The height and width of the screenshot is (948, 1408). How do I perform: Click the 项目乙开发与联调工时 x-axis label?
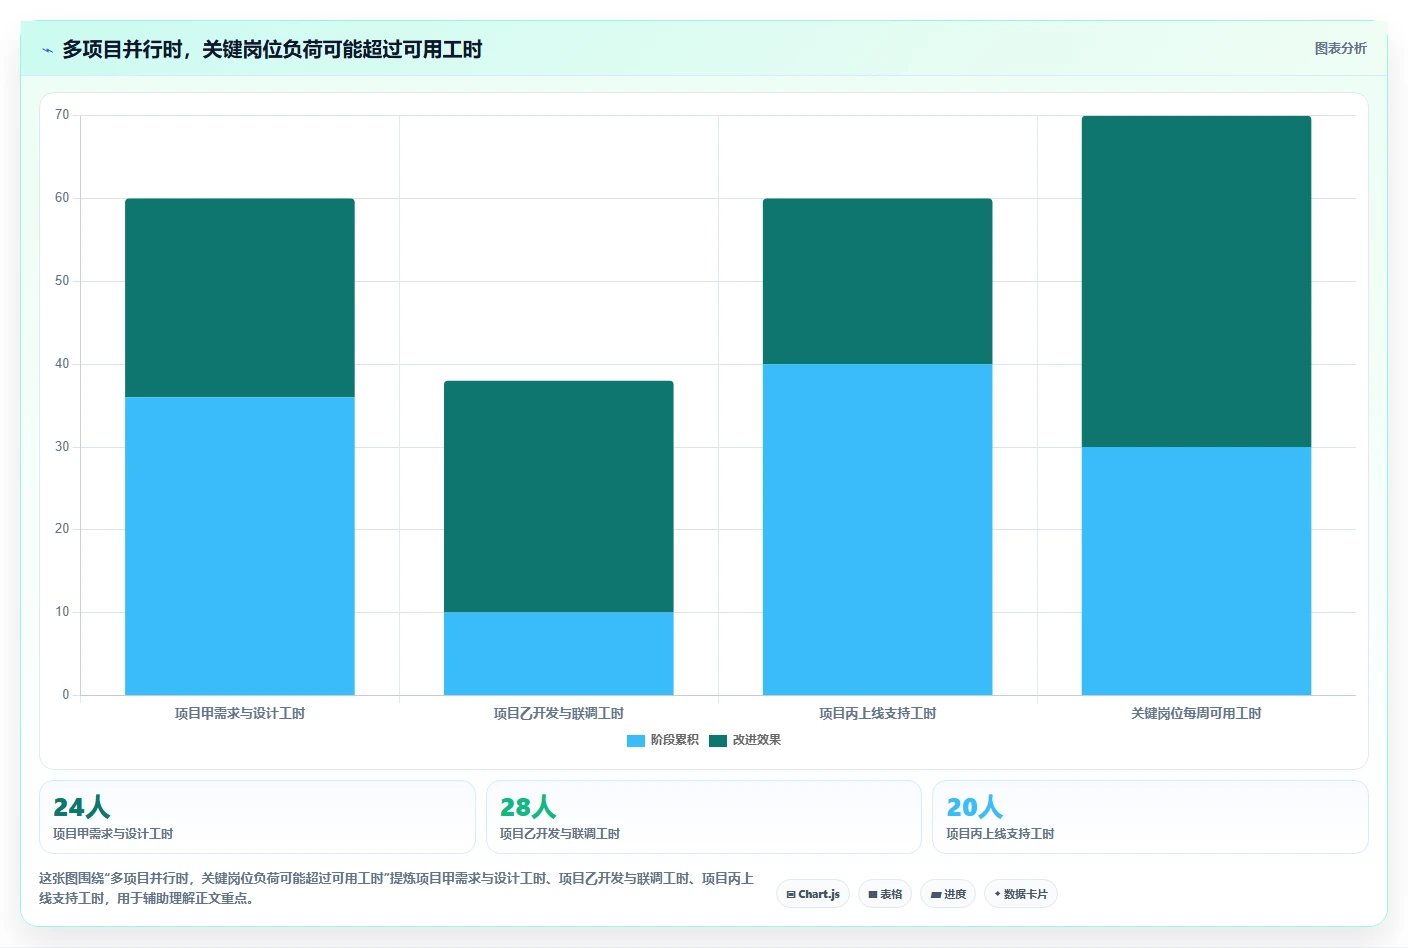click(x=559, y=713)
